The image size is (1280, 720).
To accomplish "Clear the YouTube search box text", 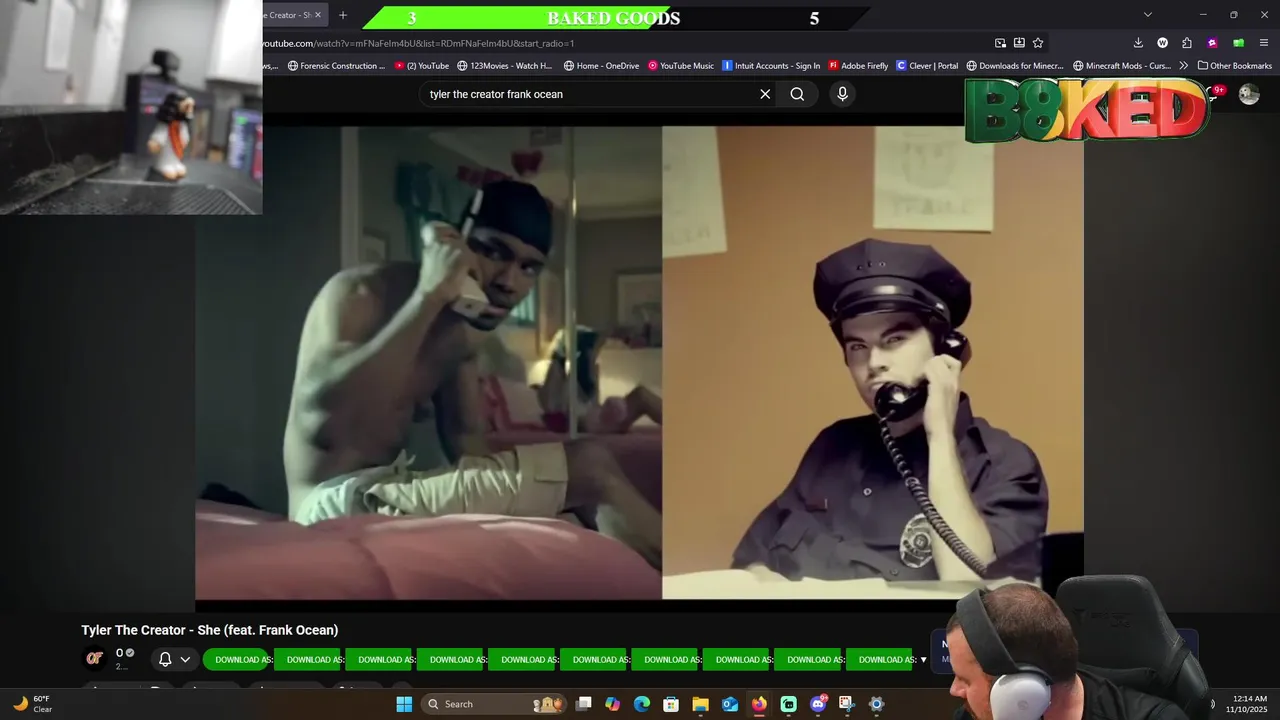I will [765, 94].
